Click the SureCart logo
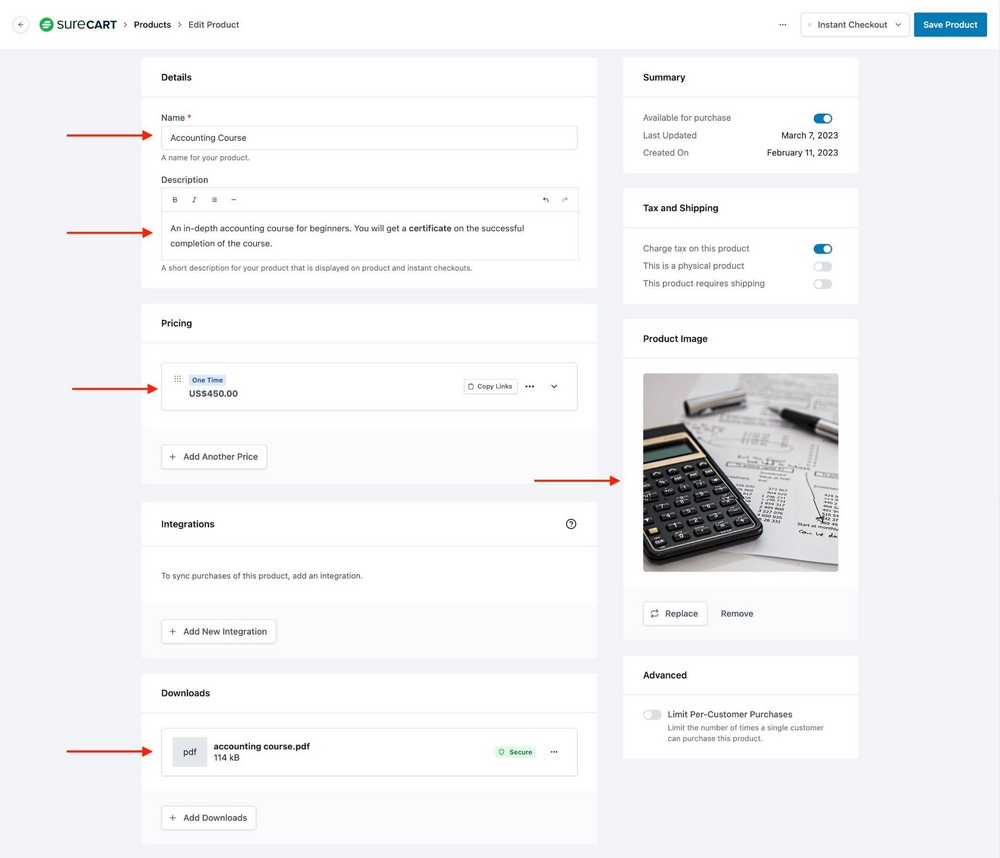Image resolution: width=1000 pixels, height=858 pixels. click(x=77, y=24)
